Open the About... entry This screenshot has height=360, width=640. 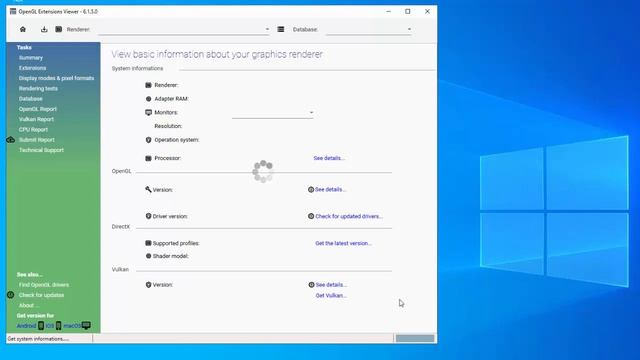point(29,305)
